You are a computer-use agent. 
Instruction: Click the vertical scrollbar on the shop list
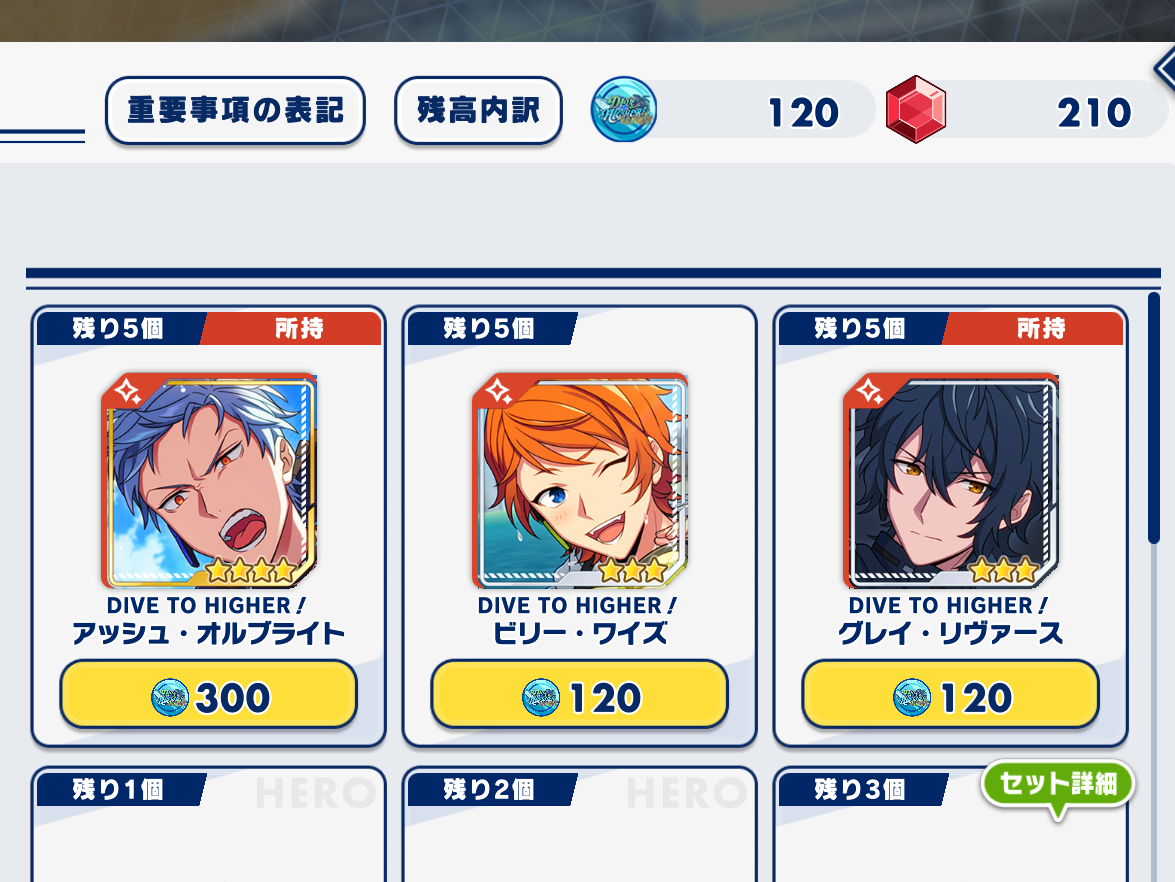click(x=1154, y=418)
